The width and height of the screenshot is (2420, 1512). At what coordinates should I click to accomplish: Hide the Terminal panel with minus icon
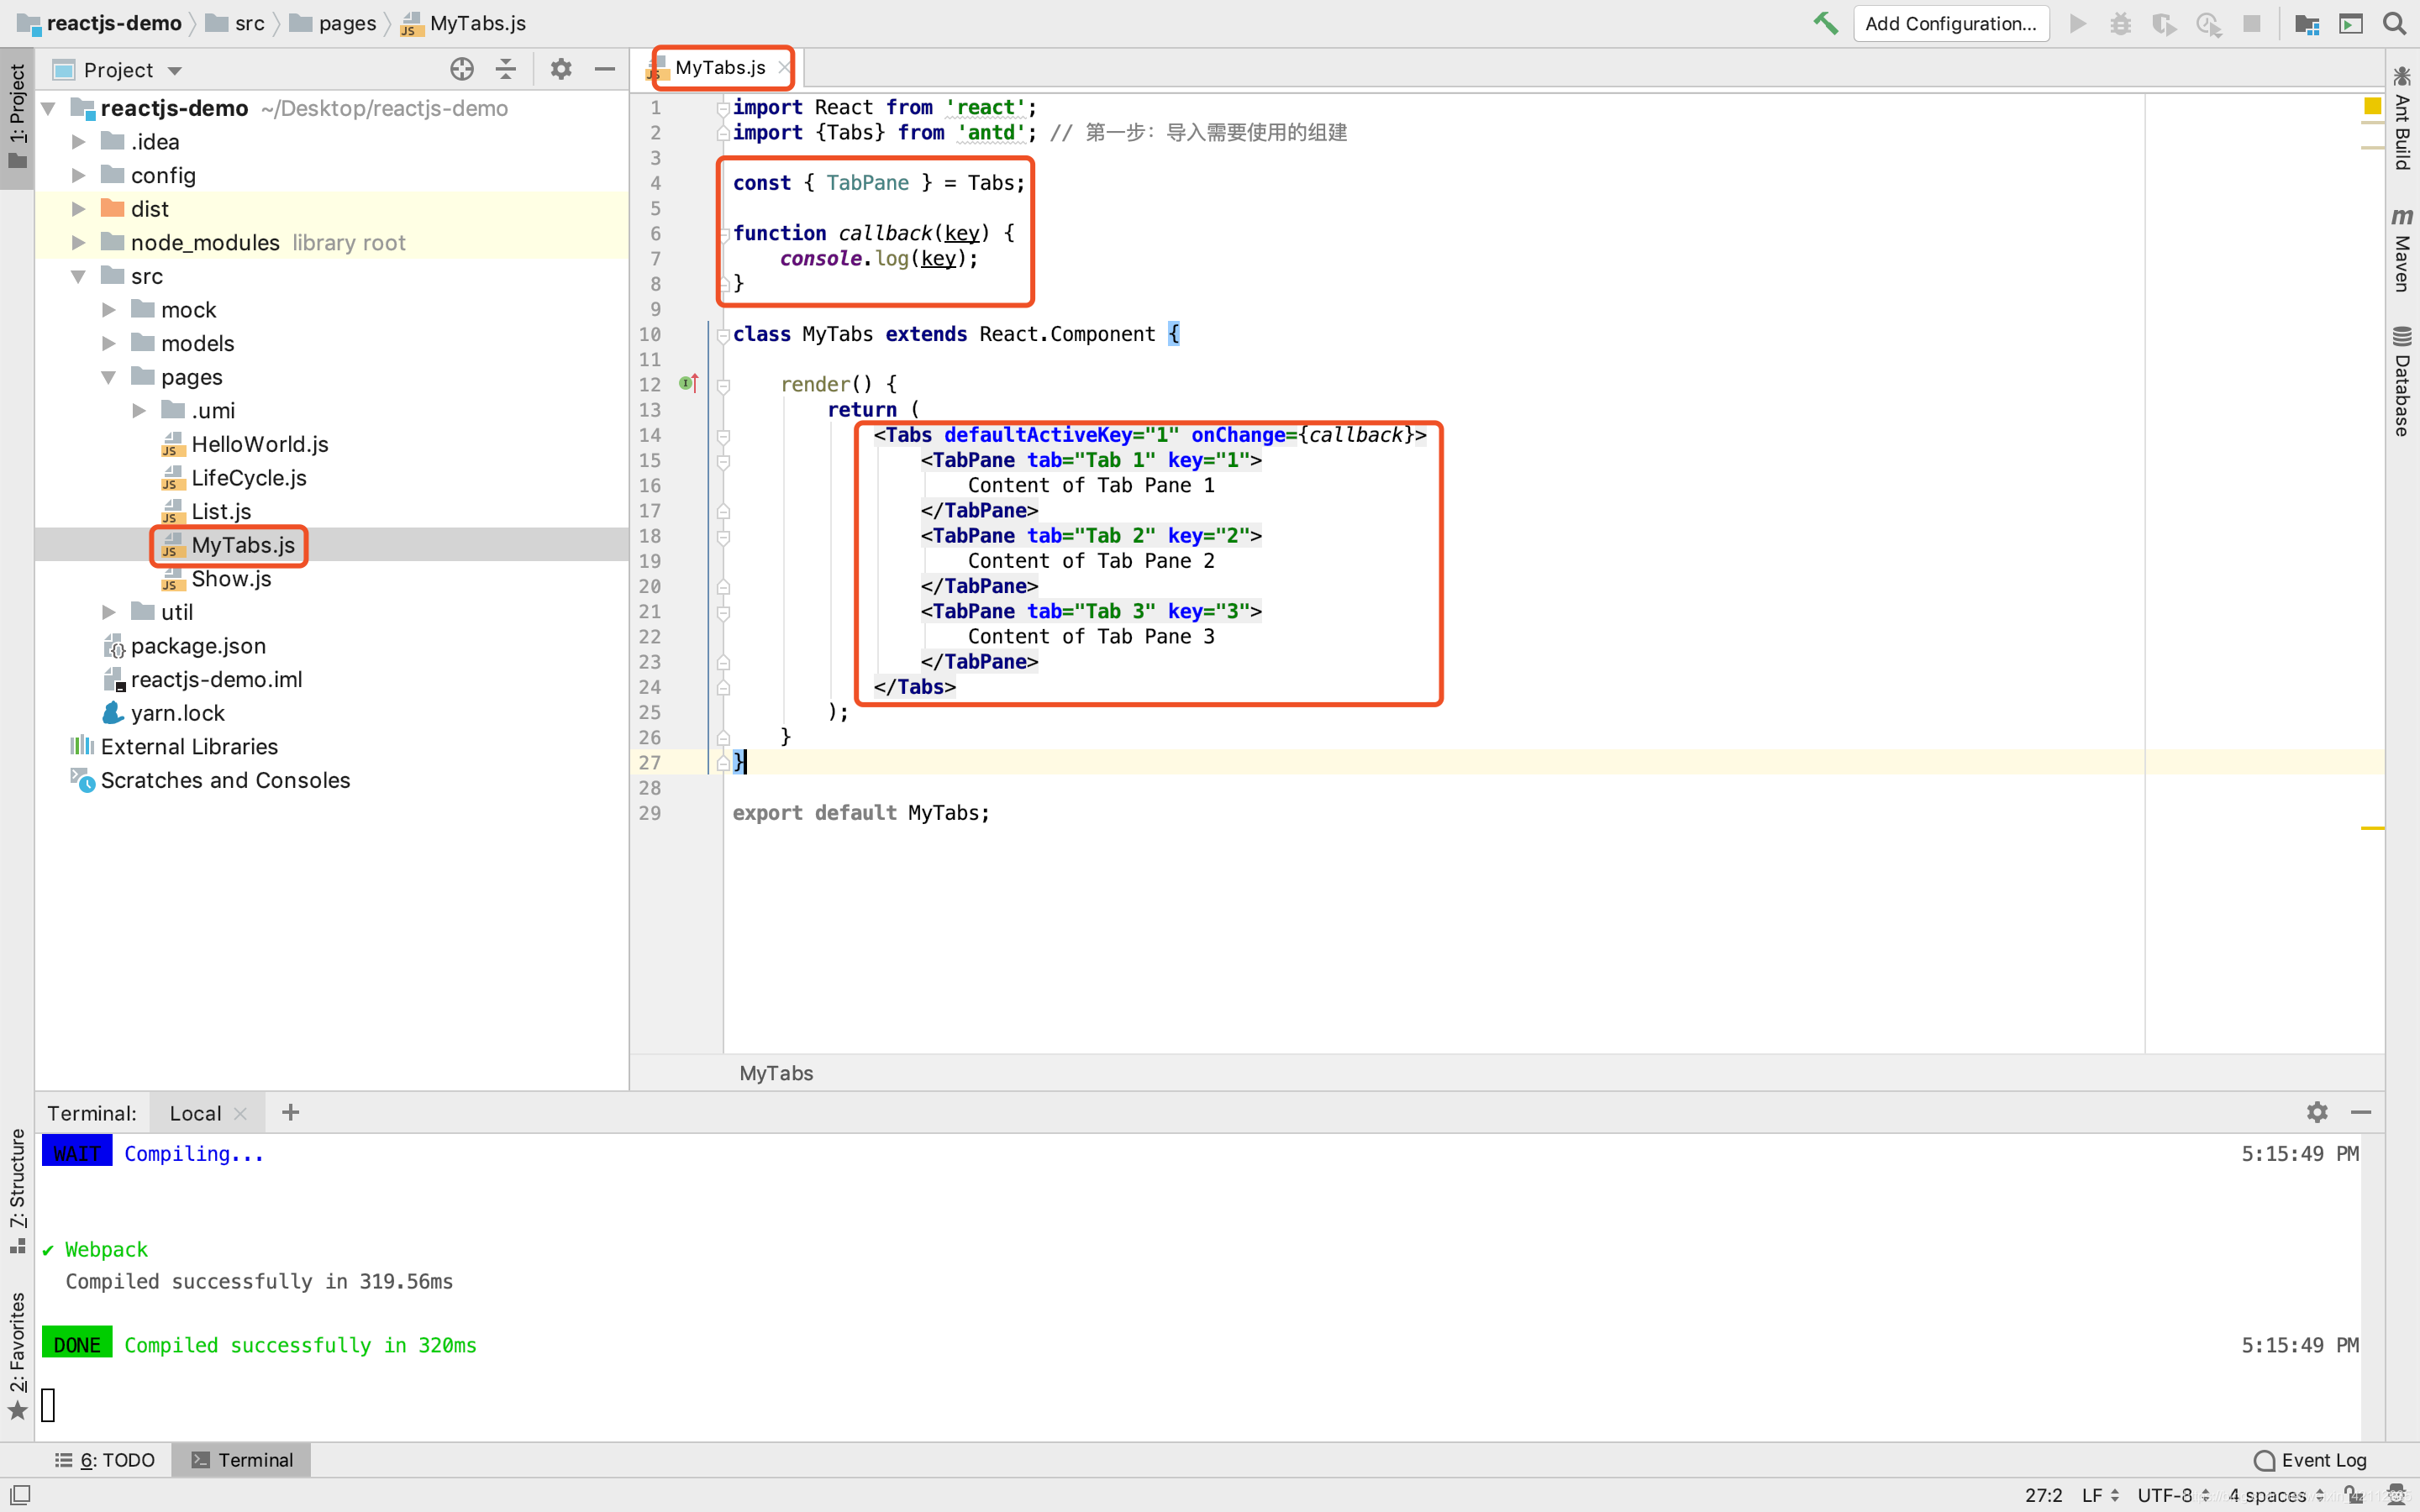[x=2361, y=1112]
